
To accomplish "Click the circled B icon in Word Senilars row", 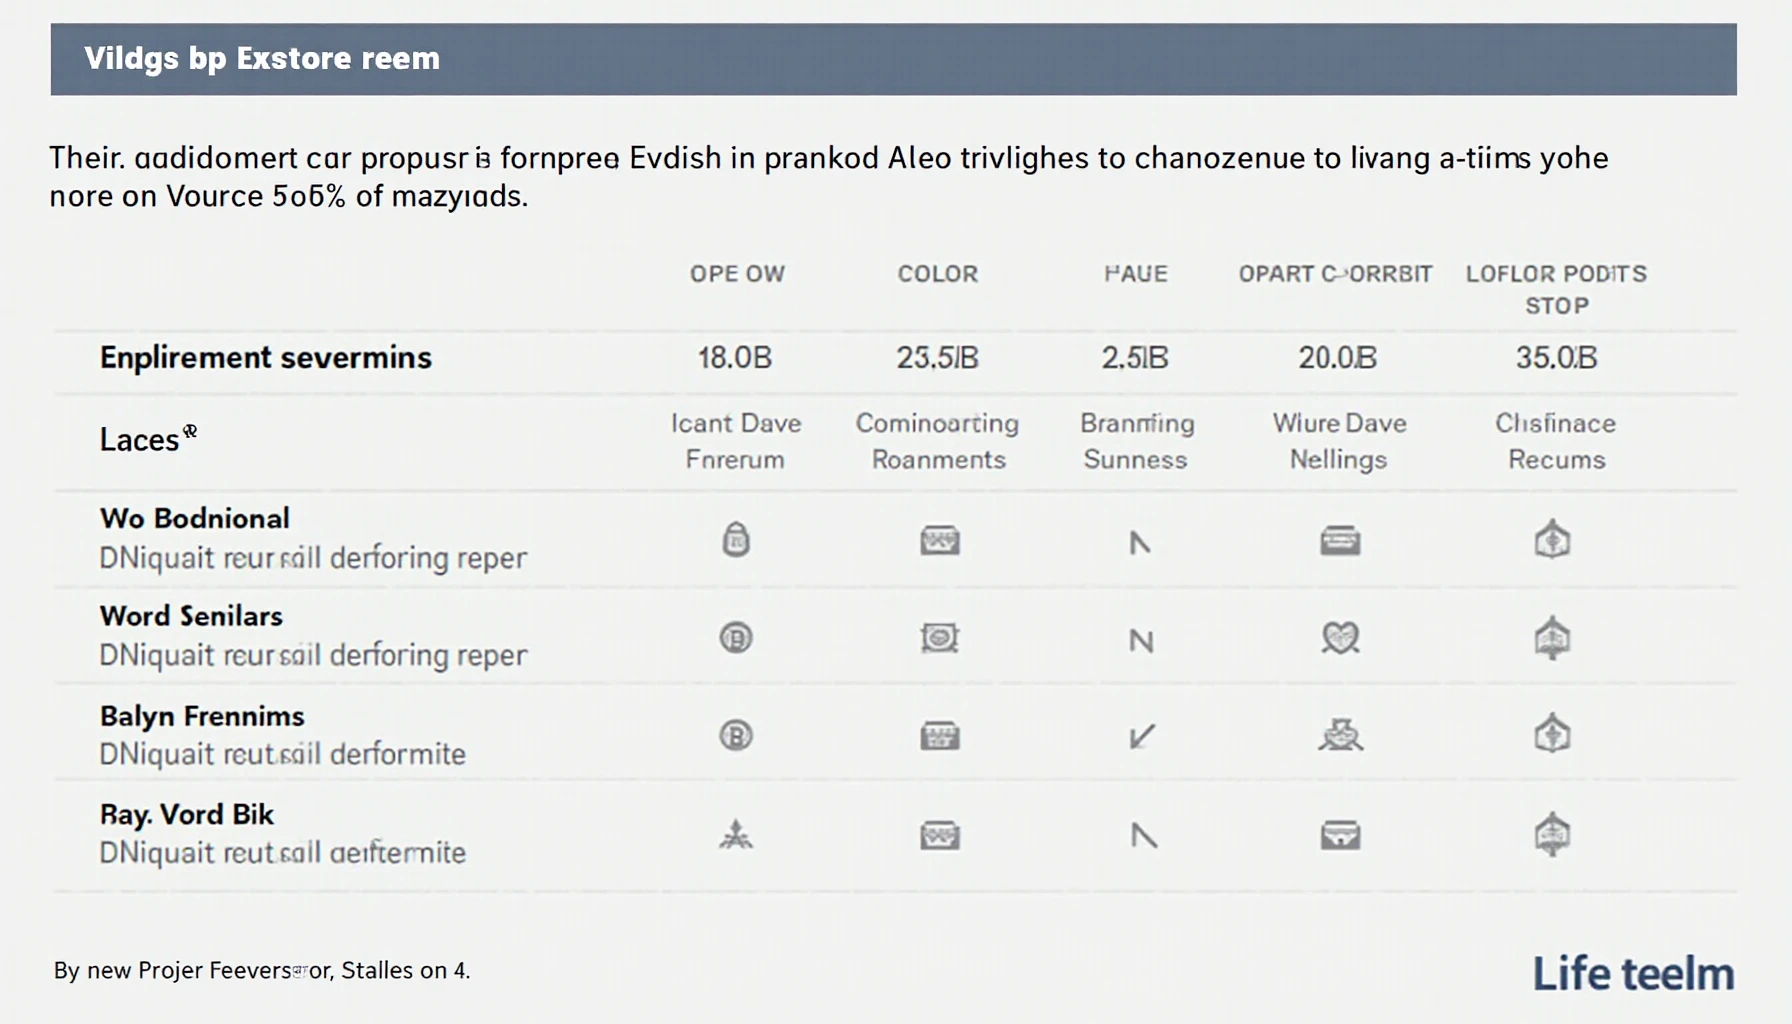I will 736,638.
